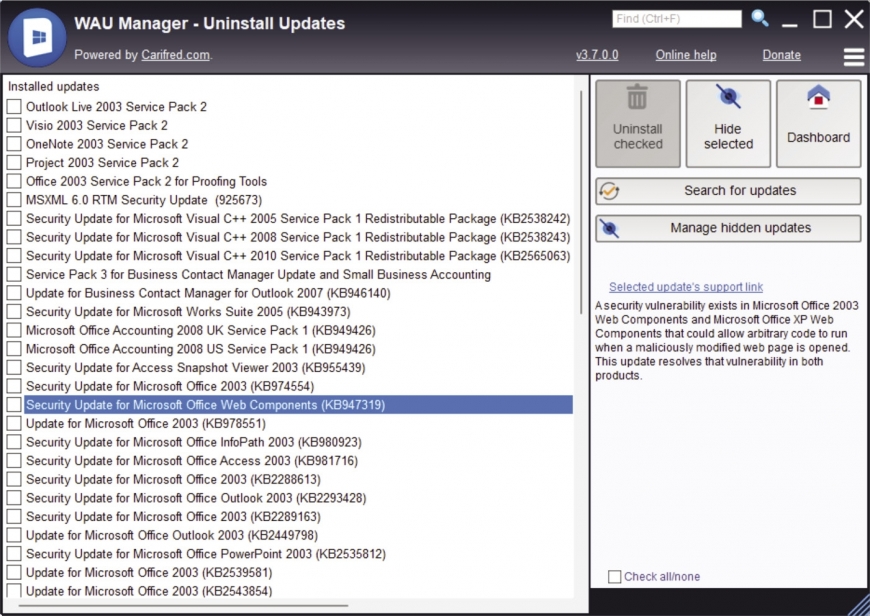The image size is (870, 616).
Task: Select Update for Microsoft Office 2003 KB2539581
Action: point(149,573)
